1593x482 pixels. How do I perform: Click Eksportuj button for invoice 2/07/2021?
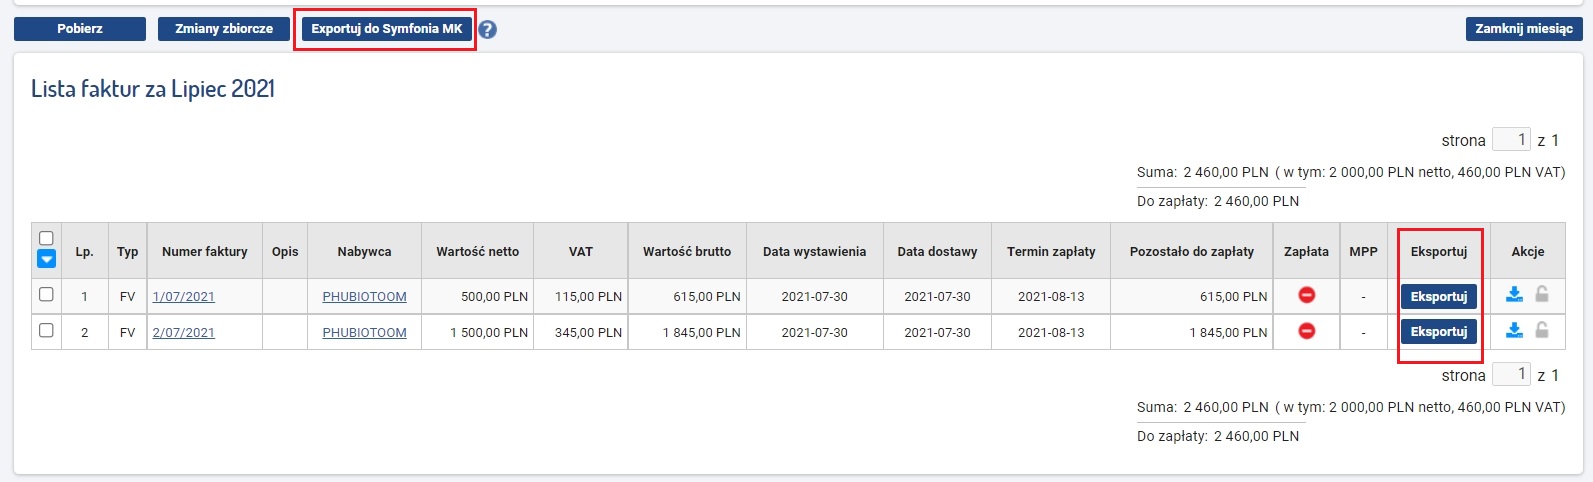[x=1438, y=331]
